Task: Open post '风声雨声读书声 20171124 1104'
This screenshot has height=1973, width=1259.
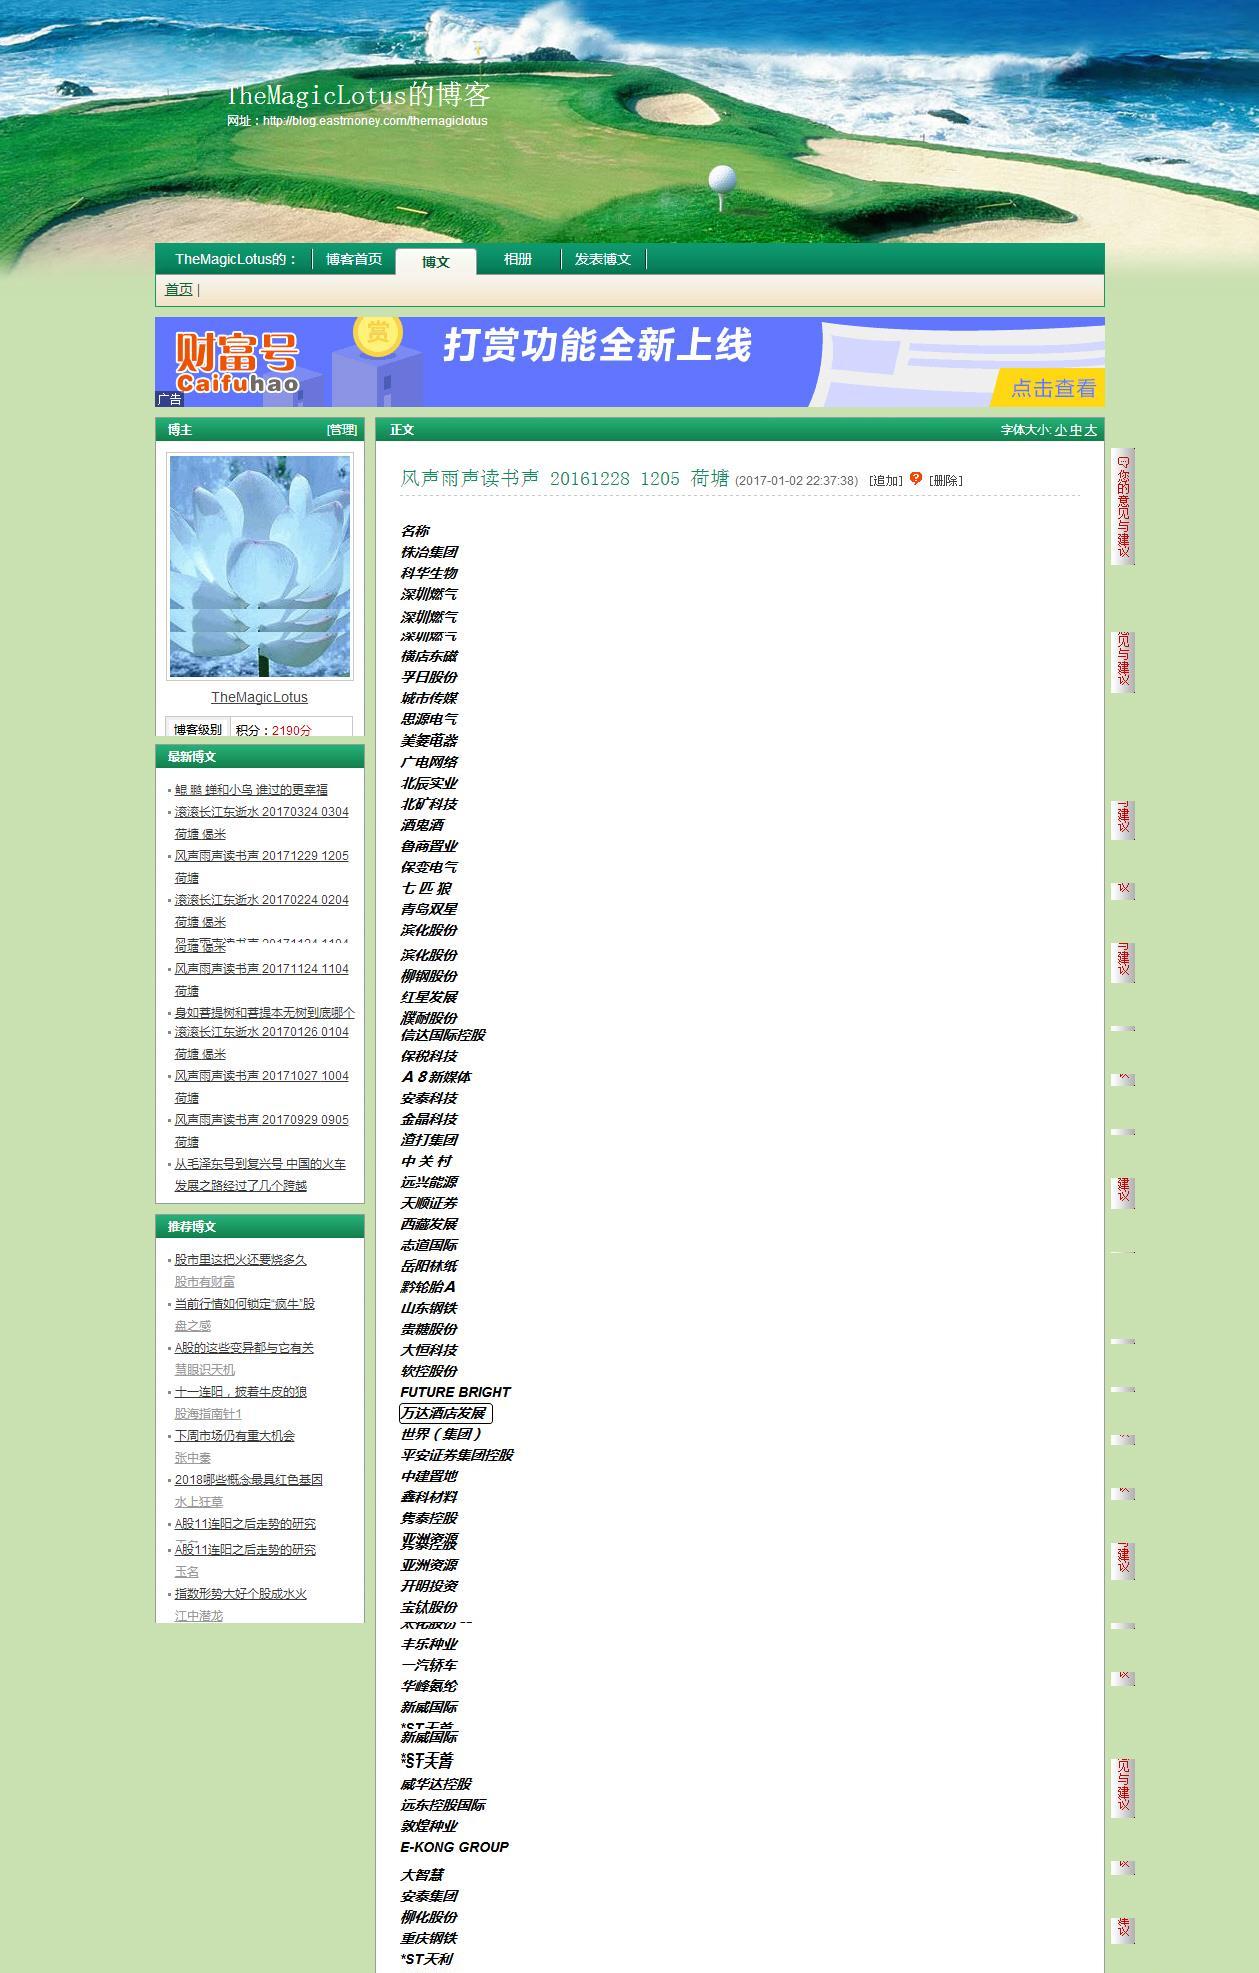Action: tap(262, 969)
